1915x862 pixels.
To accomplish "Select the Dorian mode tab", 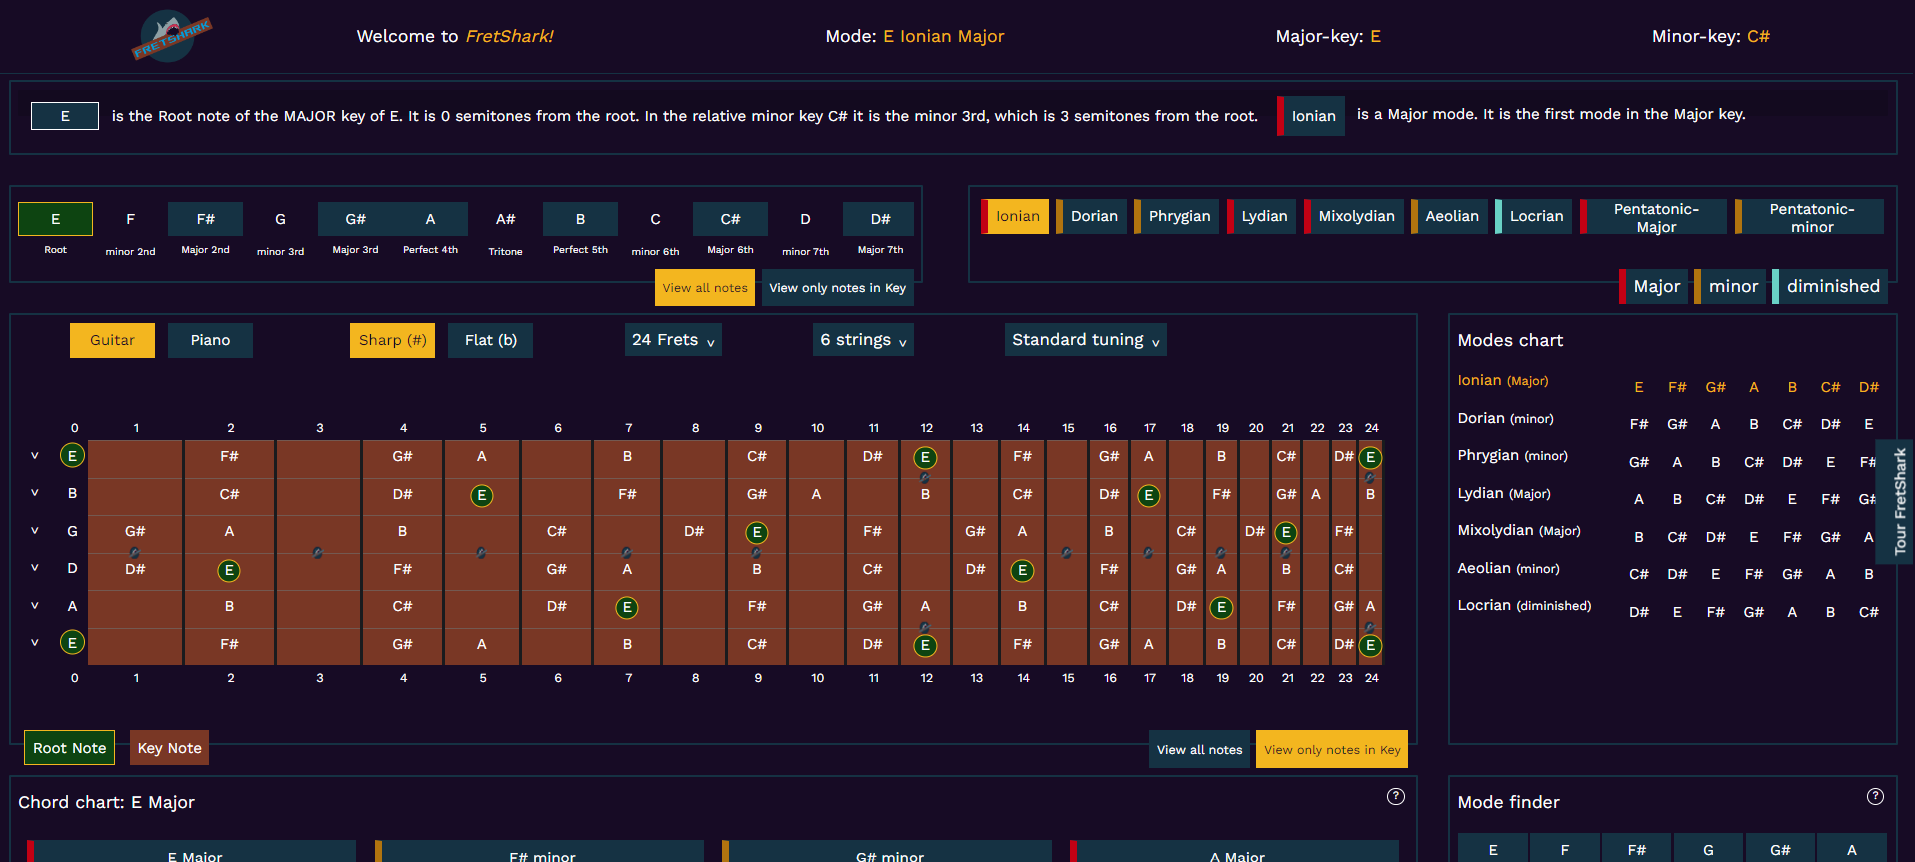I will coord(1091,216).
